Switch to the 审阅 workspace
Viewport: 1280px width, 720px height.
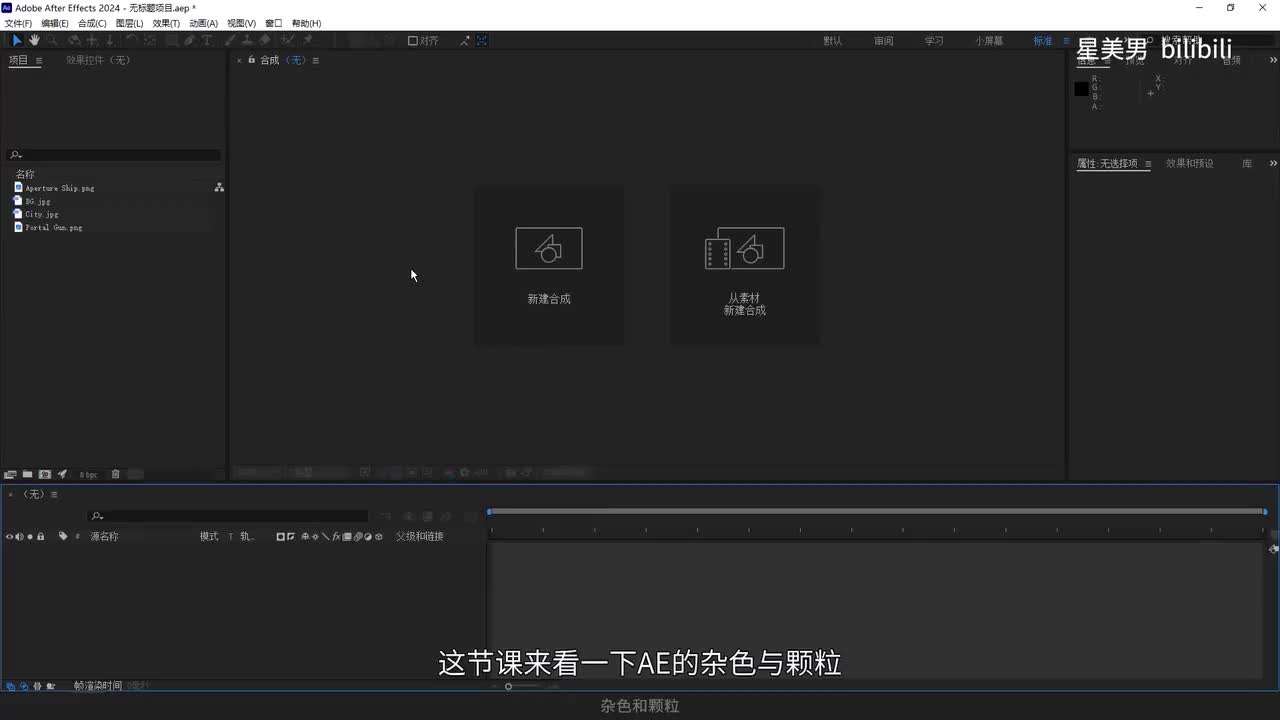coord(883,41)
